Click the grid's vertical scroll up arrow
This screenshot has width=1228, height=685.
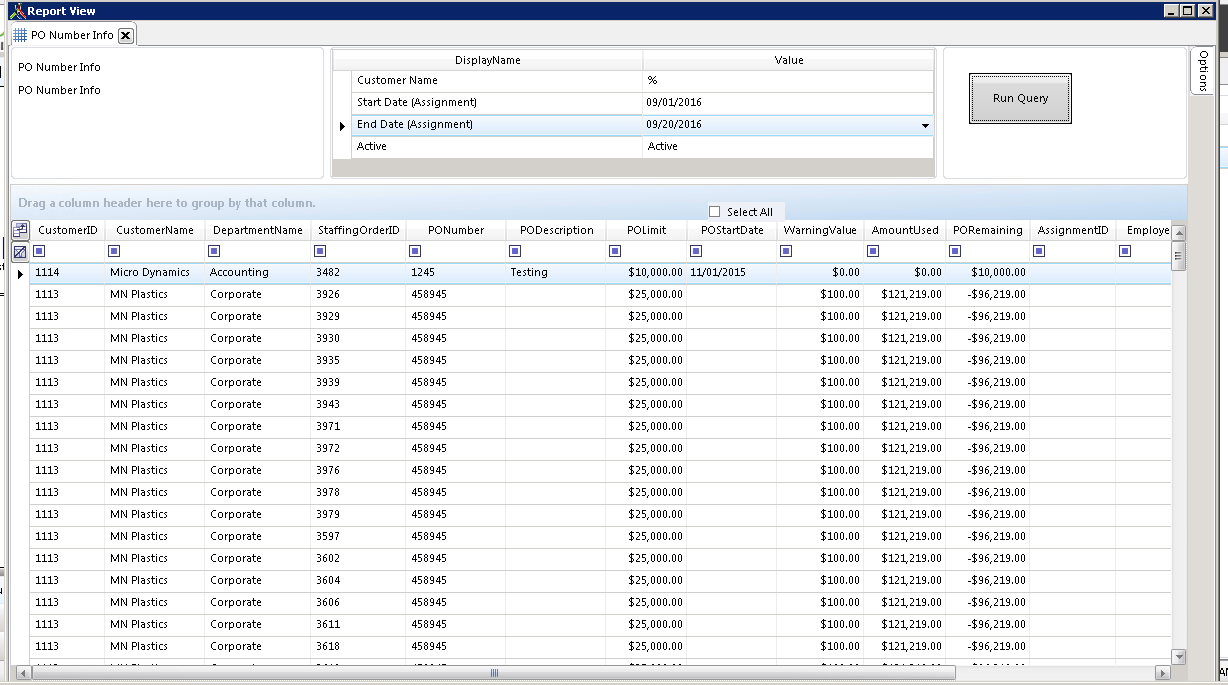pyautogui.click(x=1178, y=233)
